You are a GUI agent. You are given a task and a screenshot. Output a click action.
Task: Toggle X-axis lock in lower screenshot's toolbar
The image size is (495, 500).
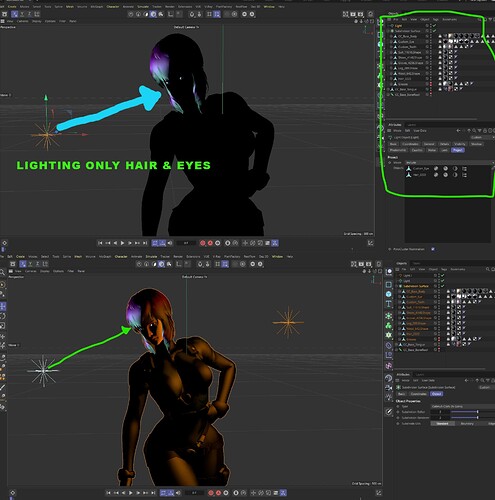pyautogui.click(x=23, y=264)
